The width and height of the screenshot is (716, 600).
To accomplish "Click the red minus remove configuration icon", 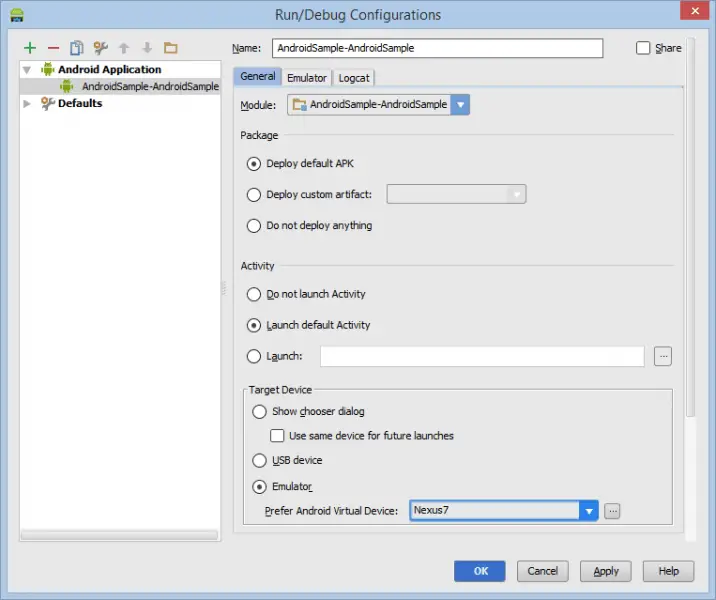I will 53,48.
